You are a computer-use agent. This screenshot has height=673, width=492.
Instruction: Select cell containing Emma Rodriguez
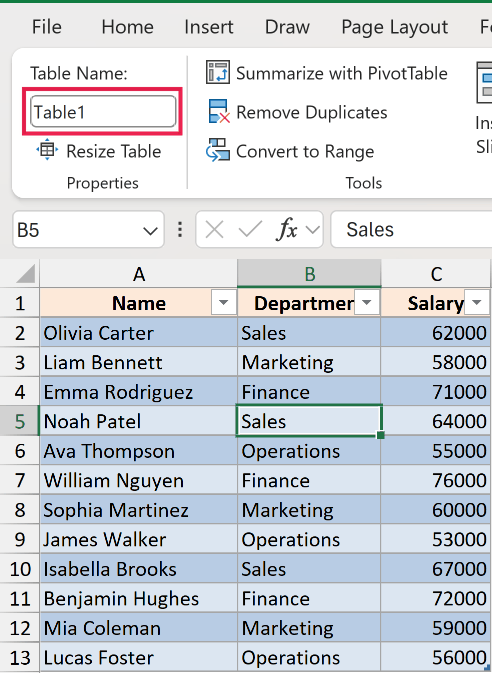click(x=138, y=392)
